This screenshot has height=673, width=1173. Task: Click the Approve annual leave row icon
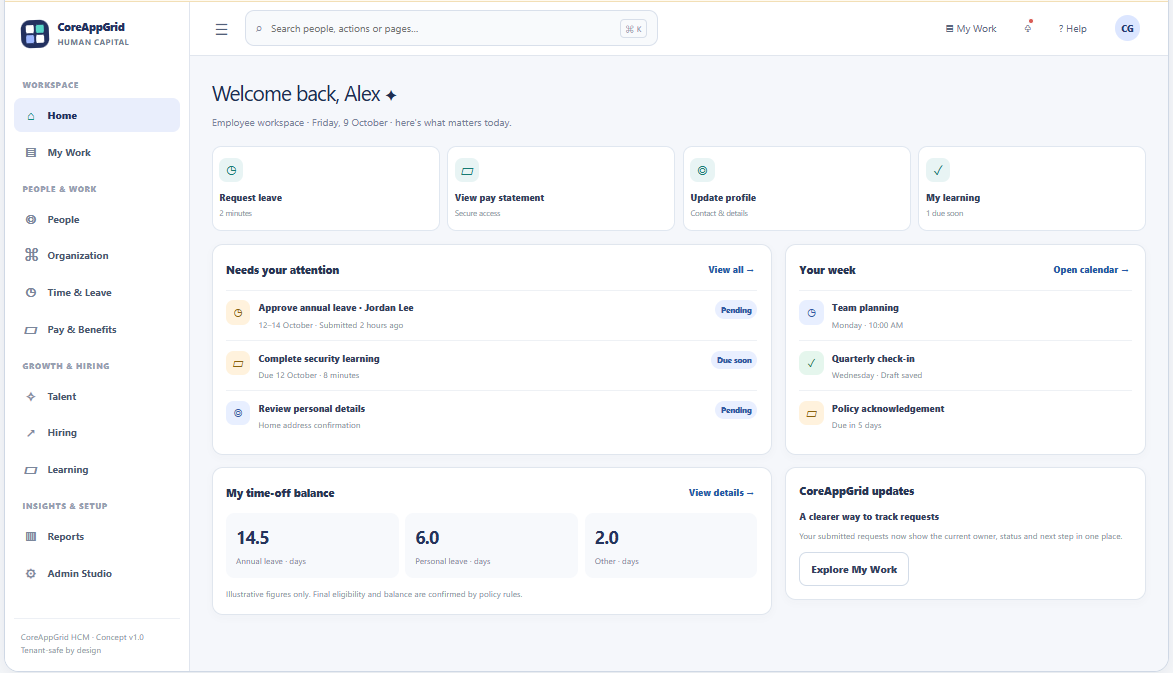[238, 313]
